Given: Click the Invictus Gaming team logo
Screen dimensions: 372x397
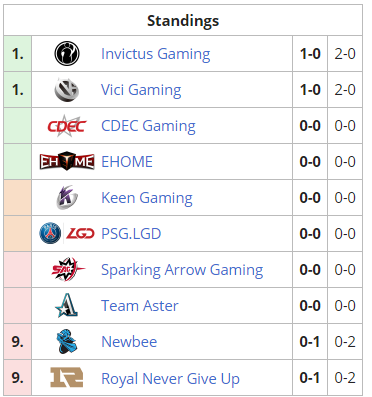Looking at the screenshot, I should click(67, 54).
